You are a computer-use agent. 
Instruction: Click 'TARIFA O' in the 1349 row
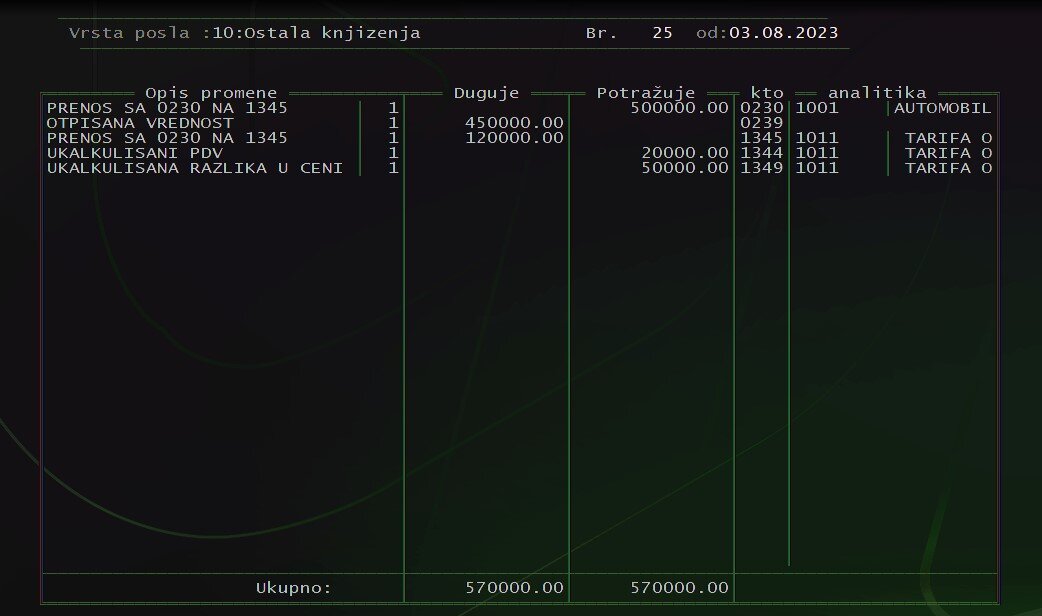click(948, 167)
